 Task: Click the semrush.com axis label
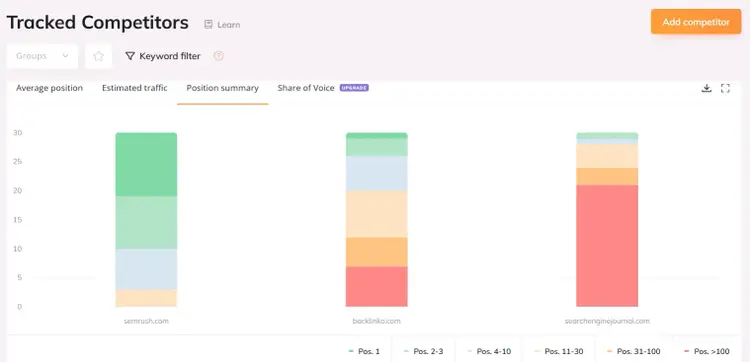tap(146, 321)
